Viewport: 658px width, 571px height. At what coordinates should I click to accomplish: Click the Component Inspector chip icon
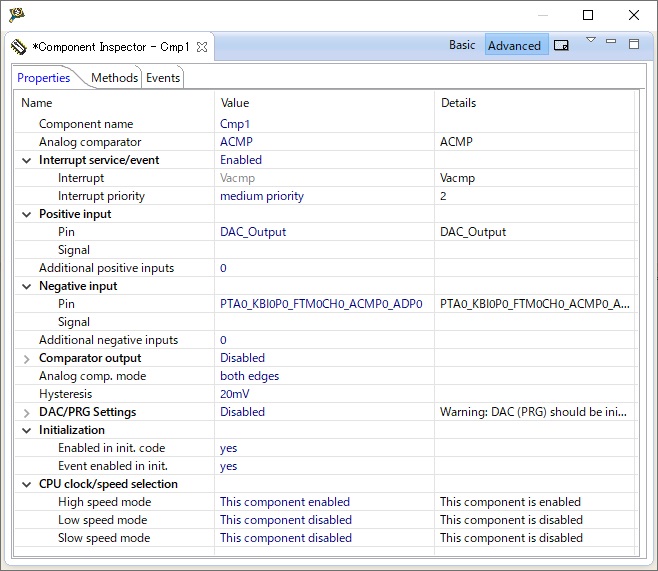18,47
